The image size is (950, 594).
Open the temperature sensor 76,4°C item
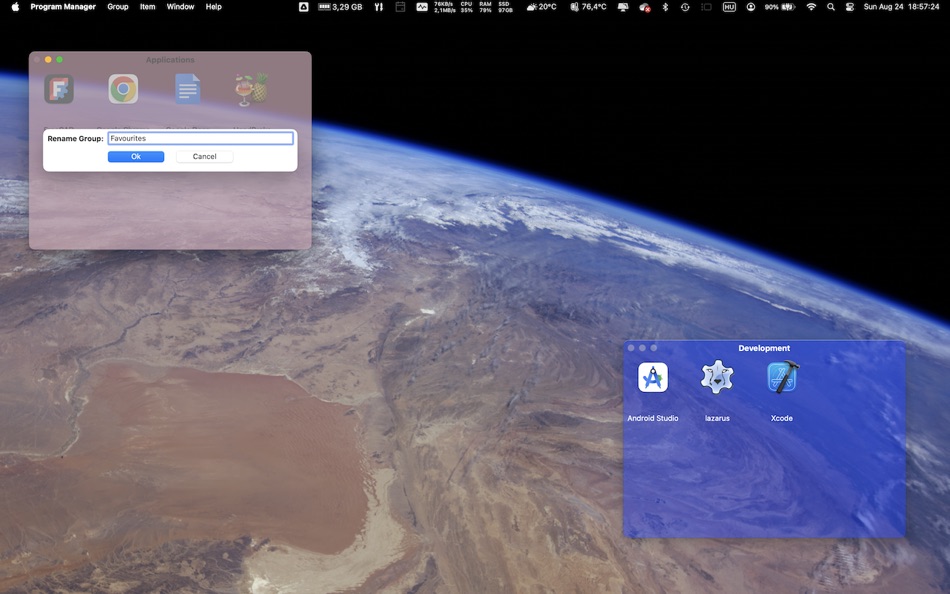[588, 7]
